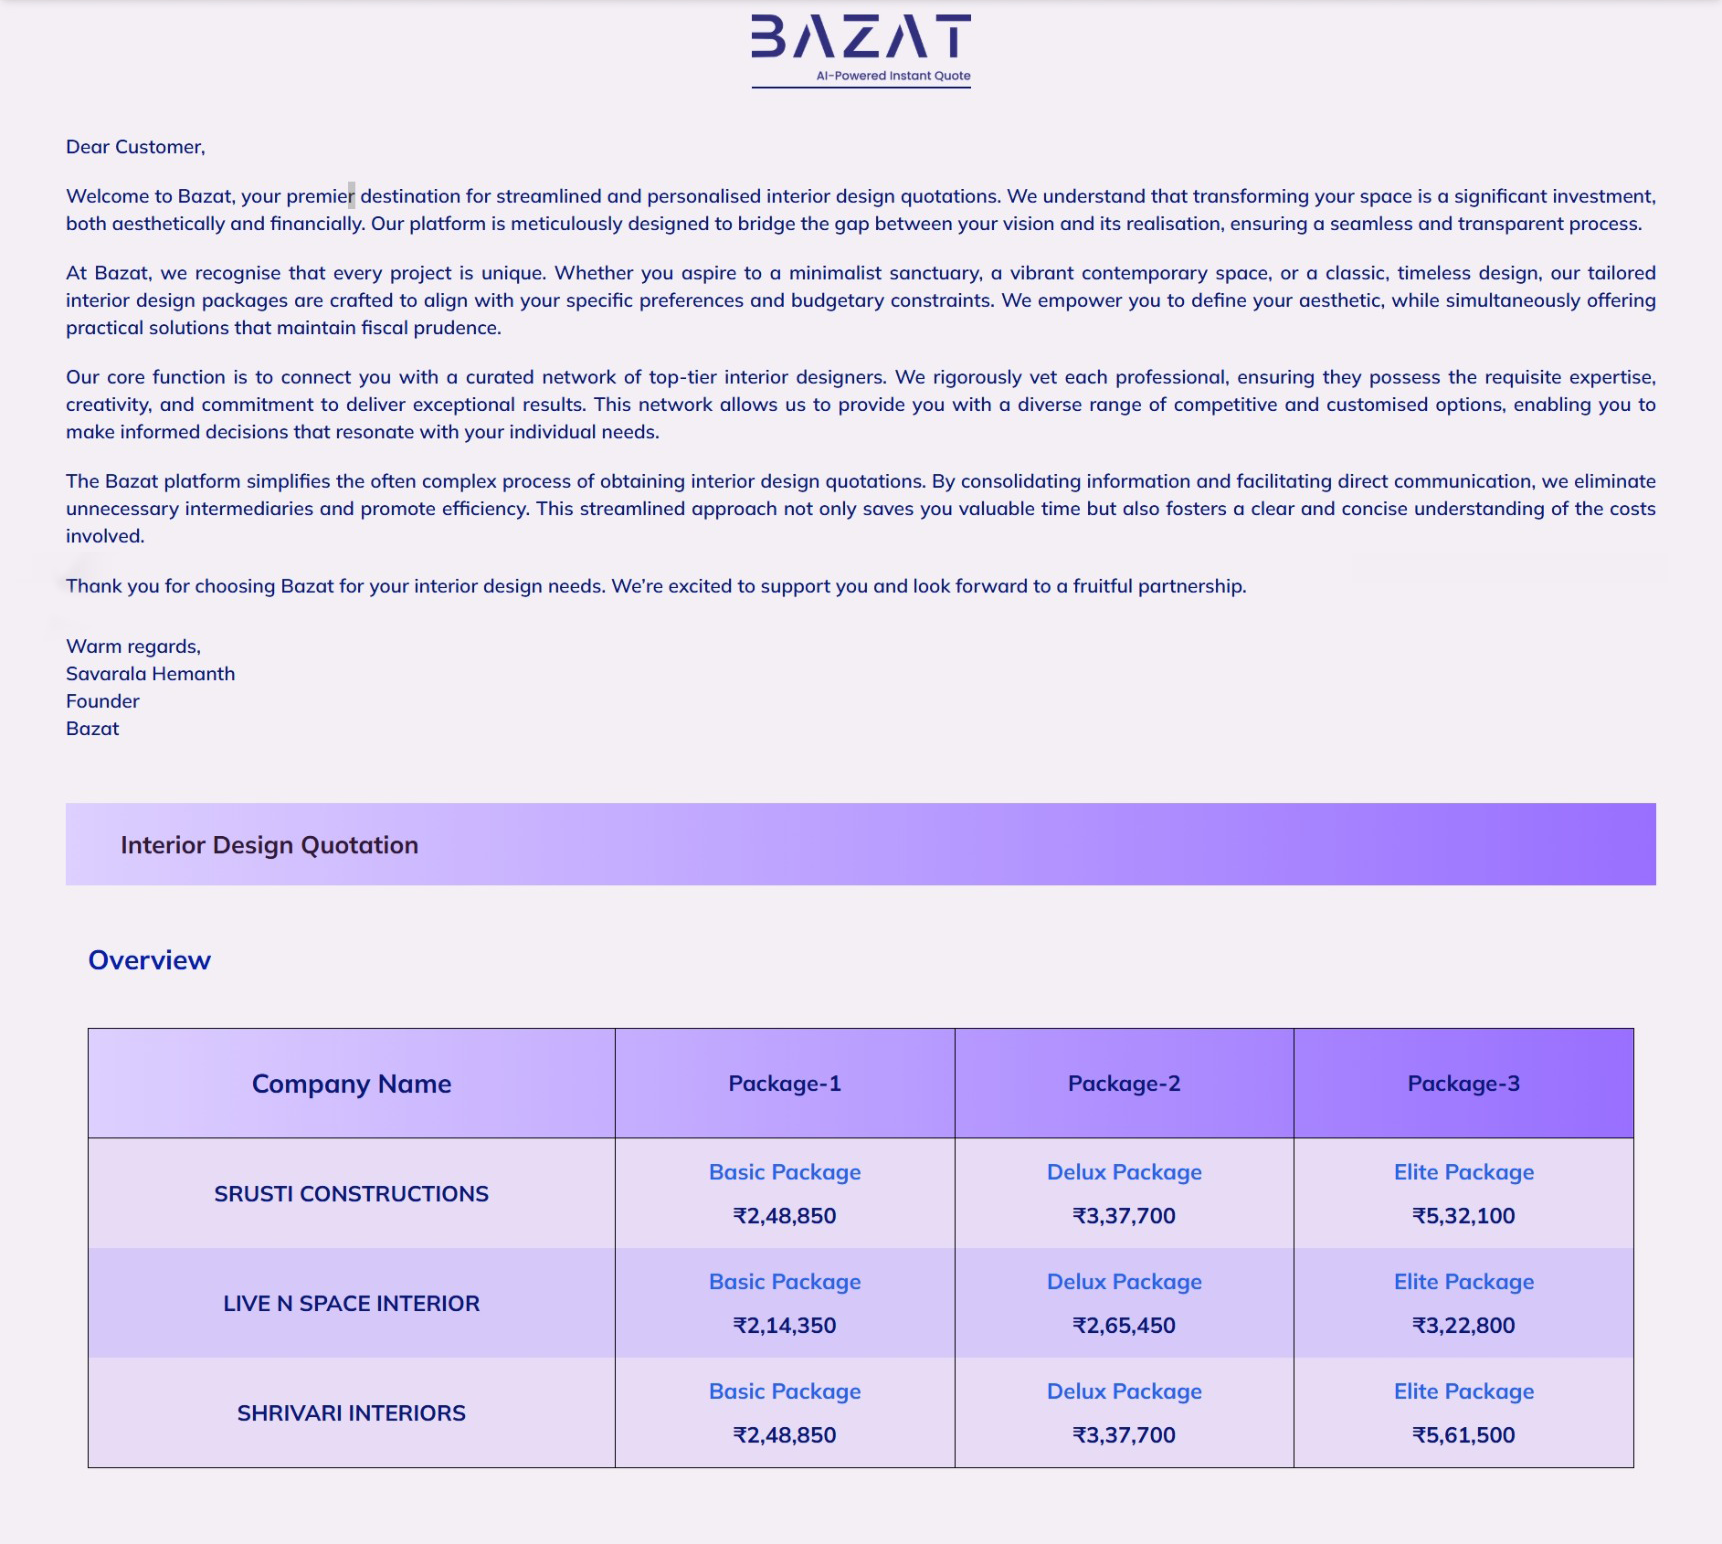1722x1544 pixels.
Task: Open Basic Package for SHRIVARI INTERIORS
Action: [x=785, y=1392]
